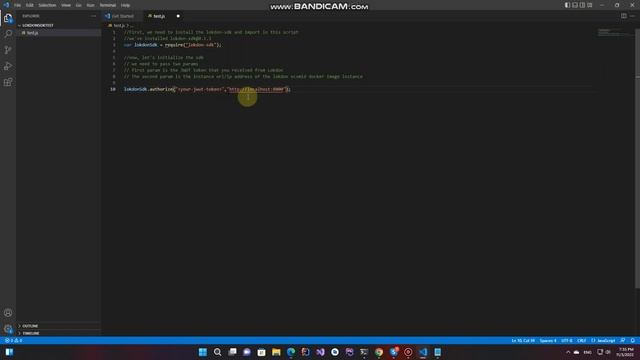Open Visual Studio (purple) from taskbar
Viewport: 640px width, 360px height.
[320, 352]
